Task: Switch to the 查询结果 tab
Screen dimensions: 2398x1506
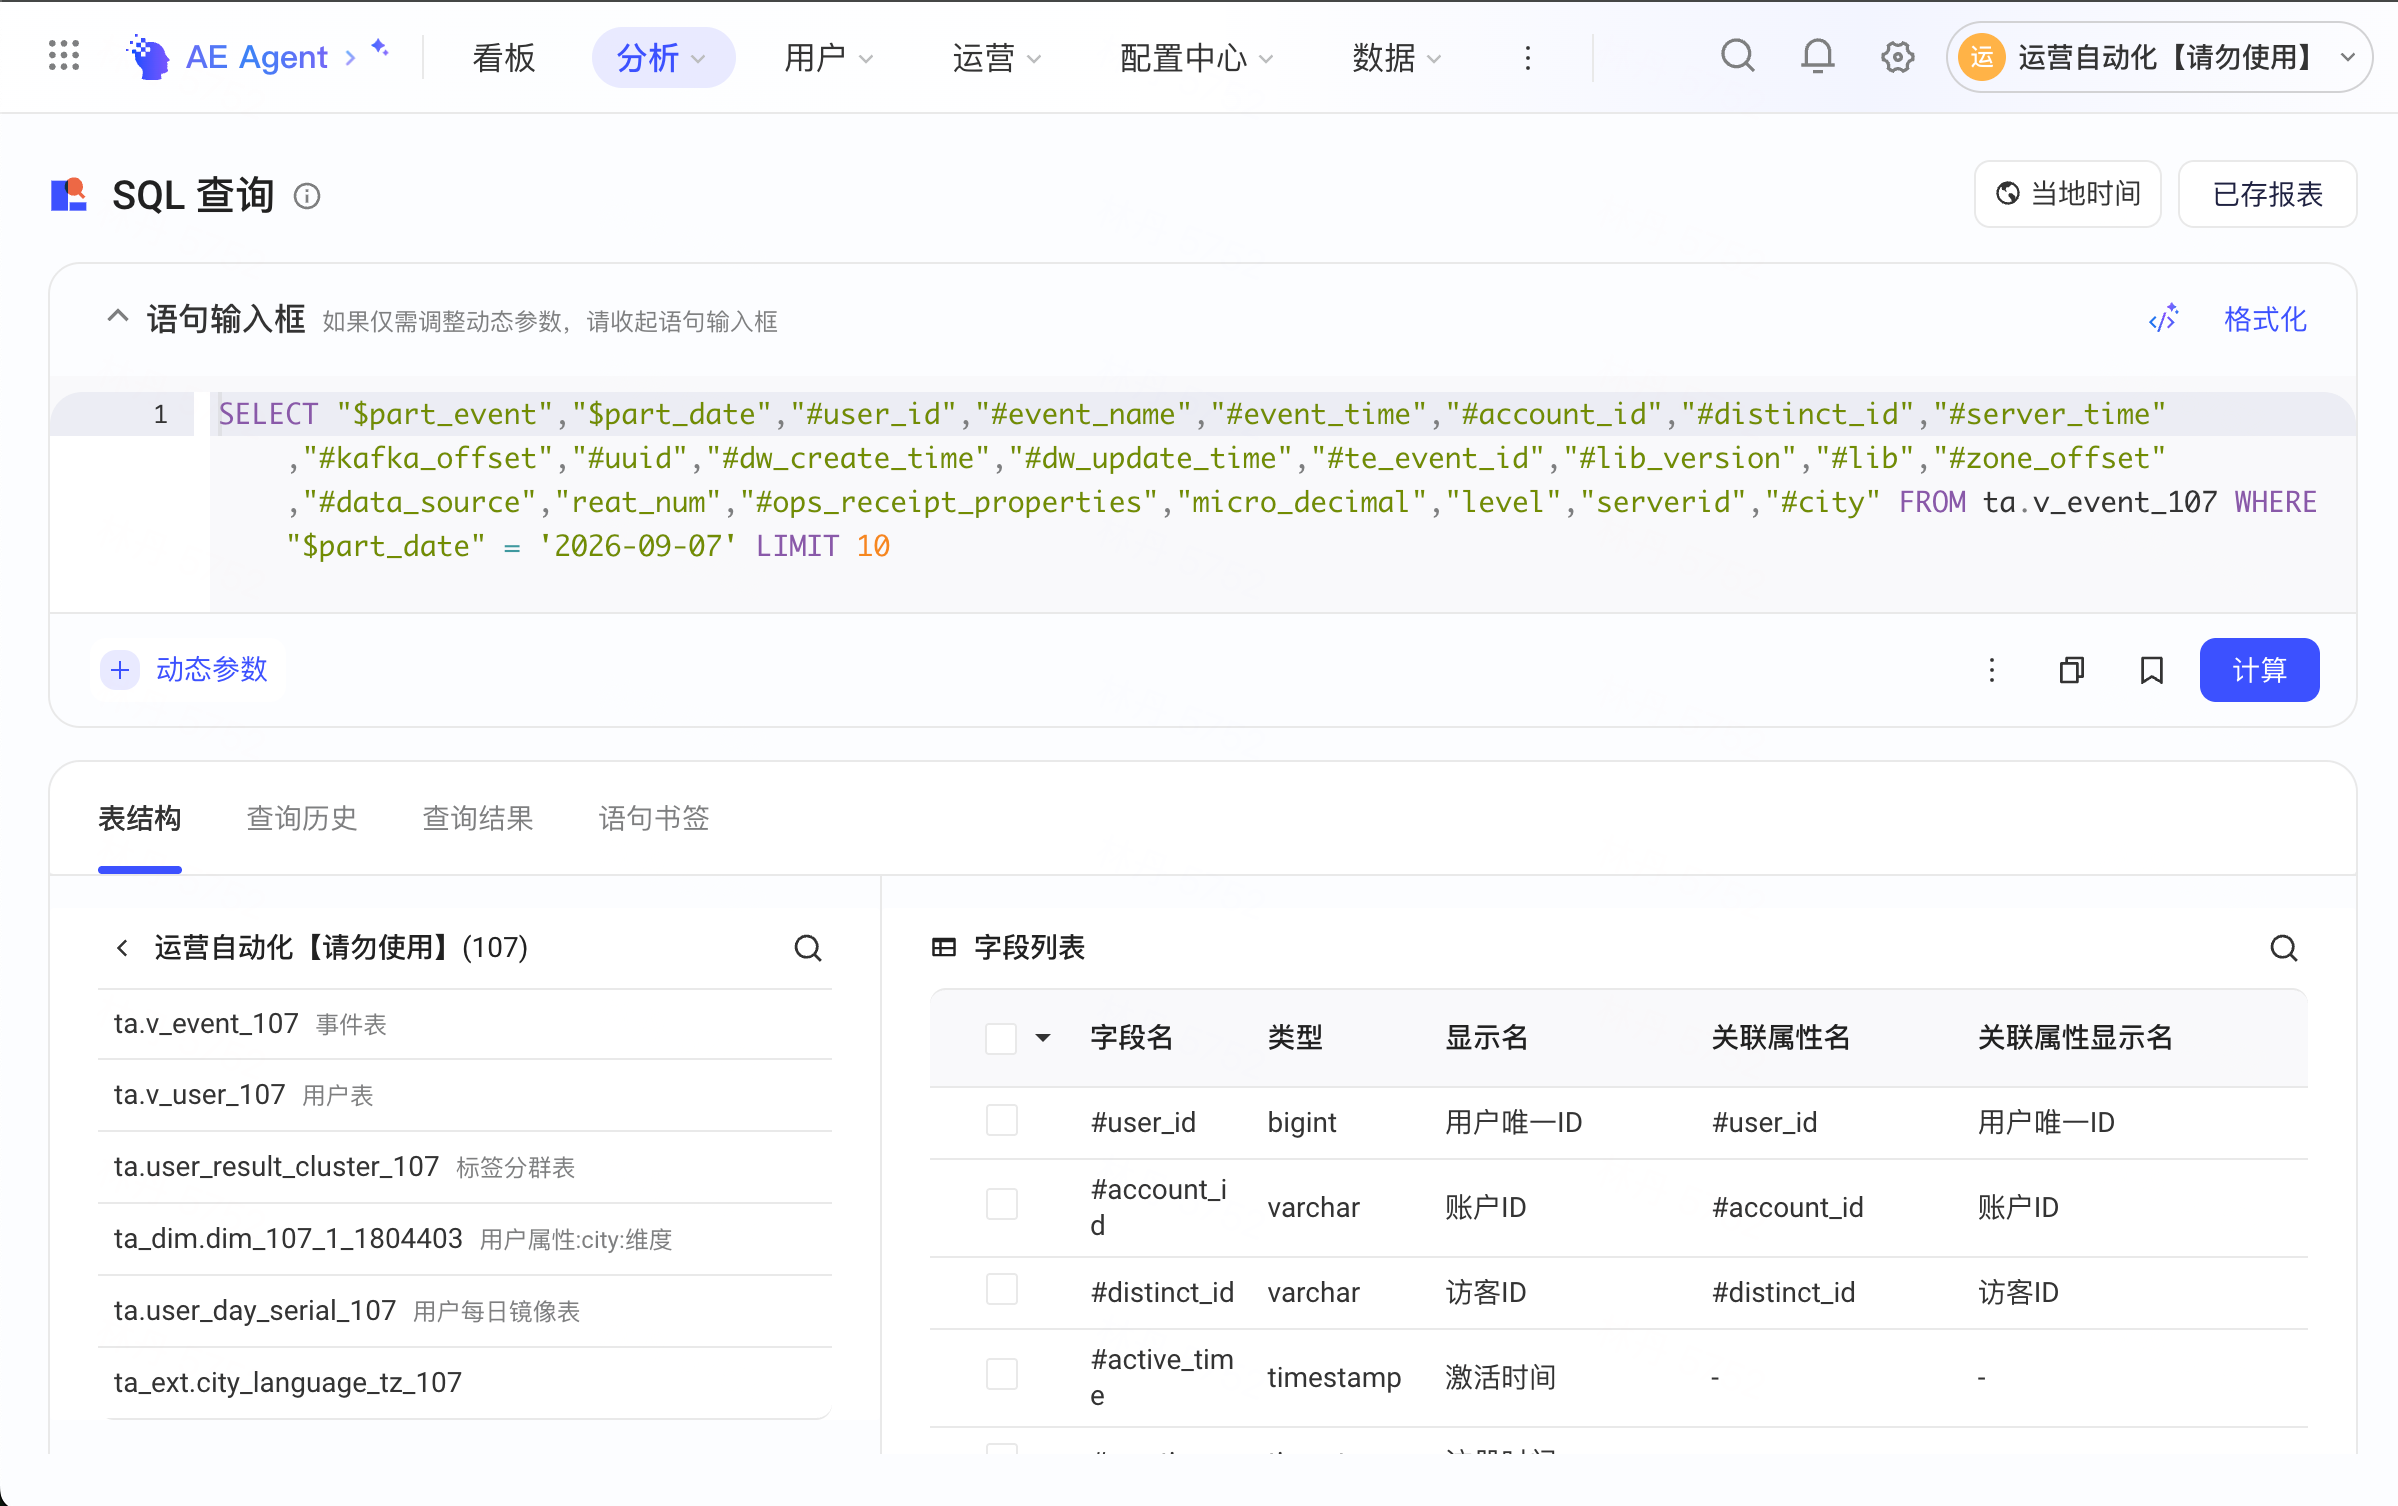Action: click(477, 818)
